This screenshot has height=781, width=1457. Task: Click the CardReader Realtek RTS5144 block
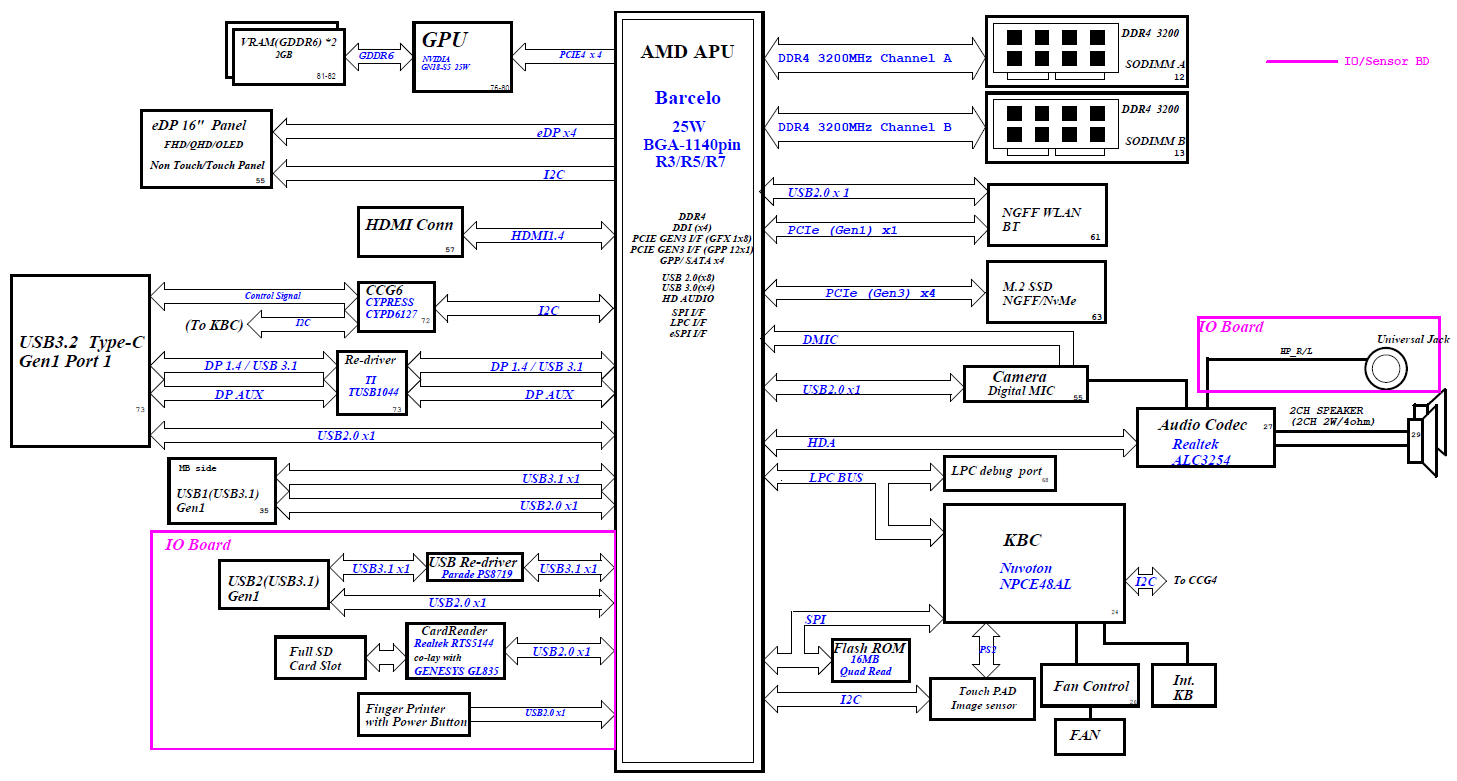pos(455,651)
